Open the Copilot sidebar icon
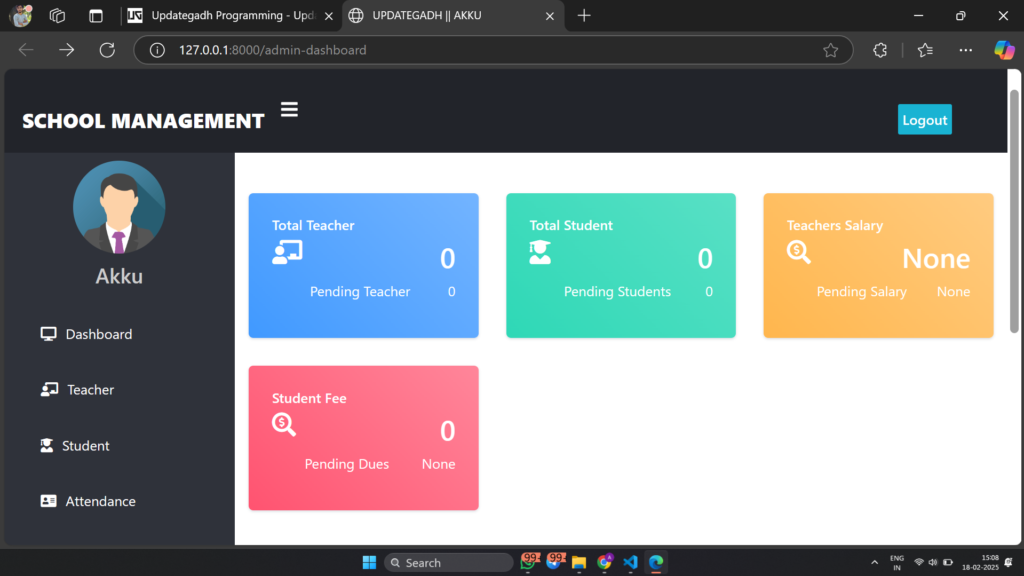Viewport: 1024px width, 576px height. pyautogui.click(x=1004, y=50)
